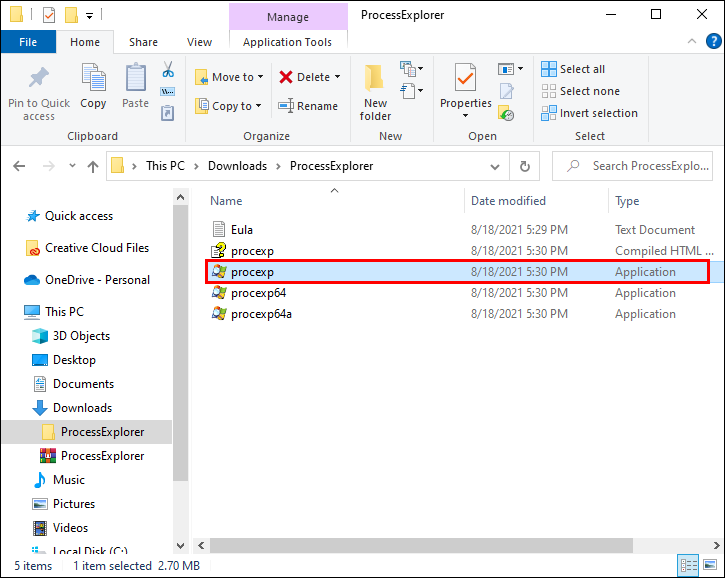
Task: Open New item dropdown
Action: pyautogui.click(x=412, y=69)
